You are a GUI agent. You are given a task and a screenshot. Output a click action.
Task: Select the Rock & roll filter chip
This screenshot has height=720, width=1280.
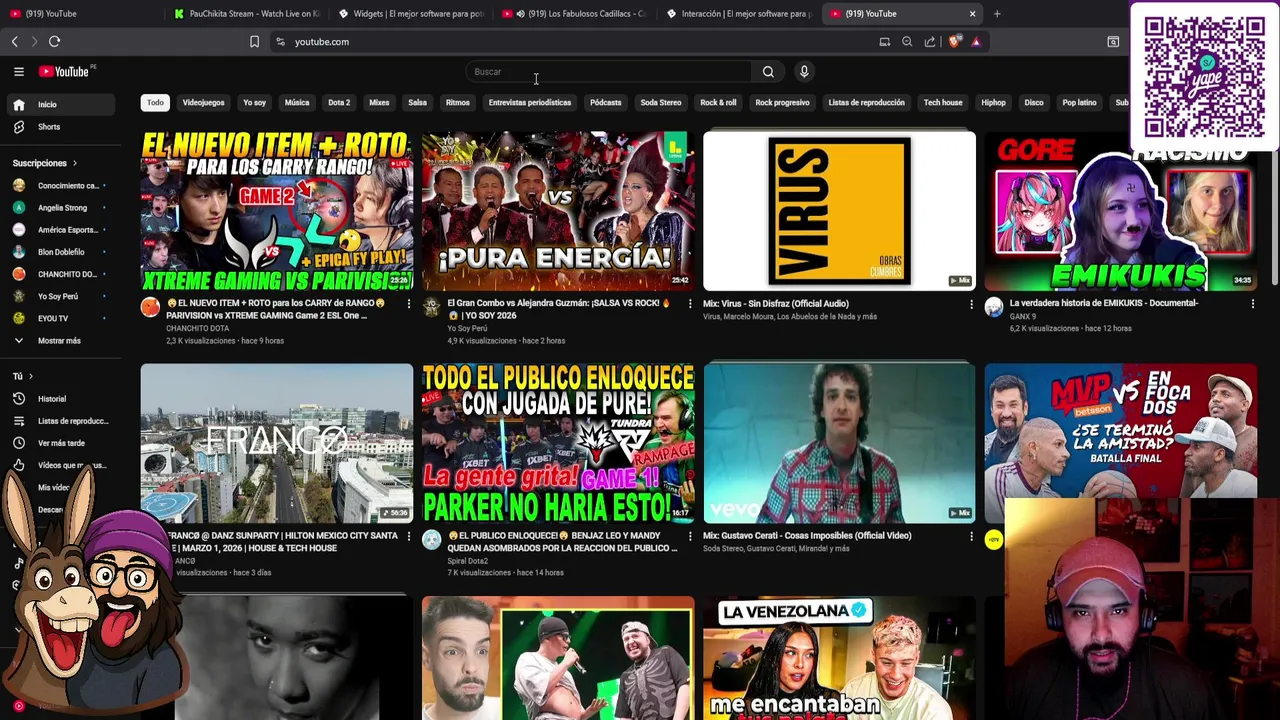718,103
